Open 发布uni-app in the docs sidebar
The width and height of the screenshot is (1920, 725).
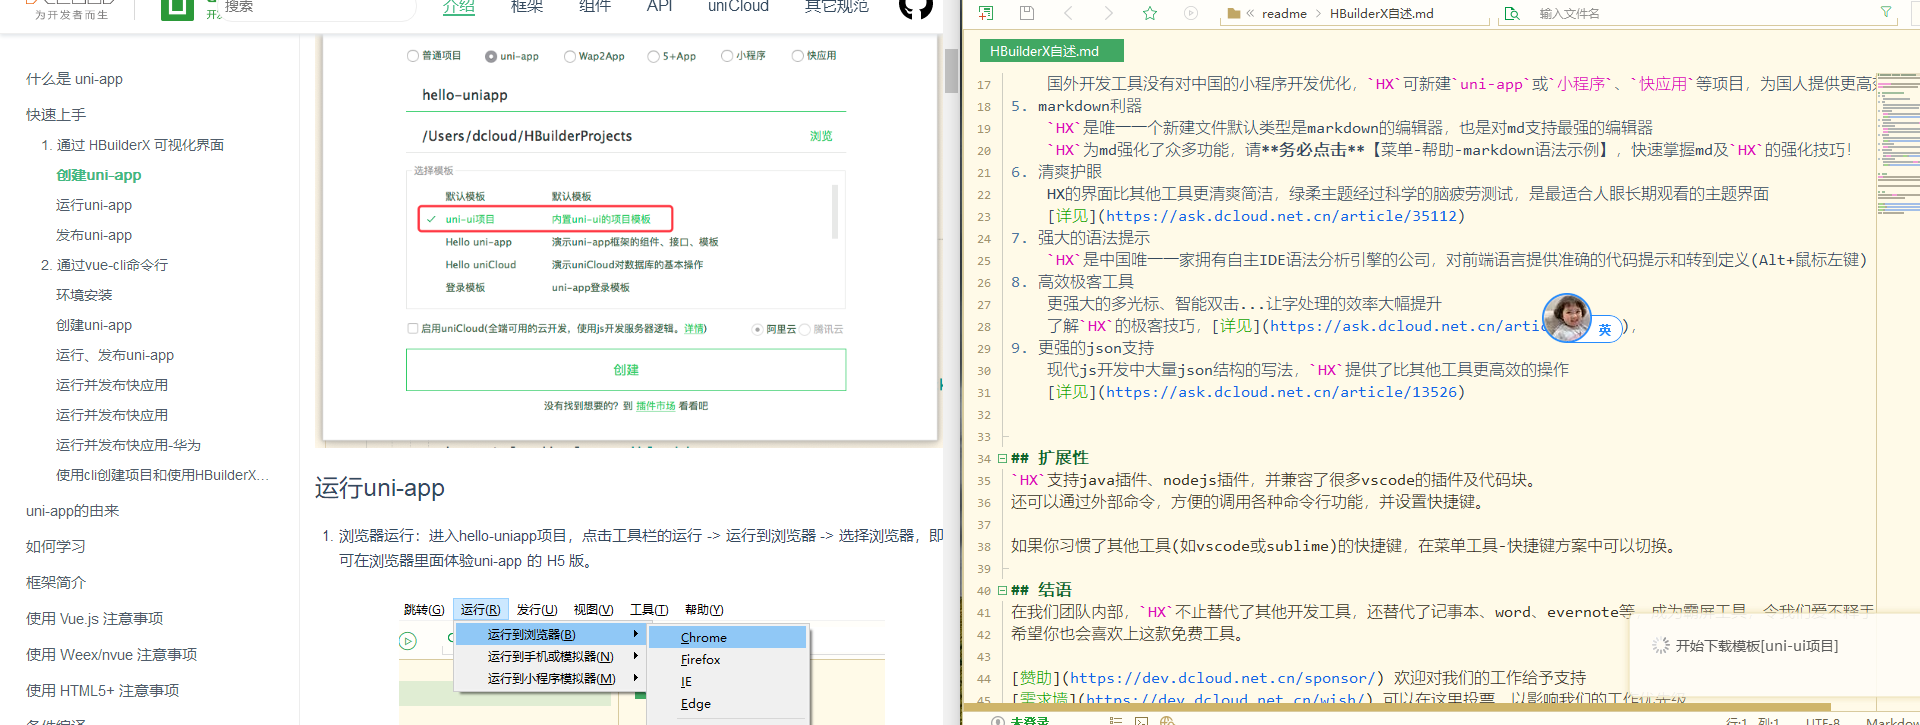click(94, 235)
